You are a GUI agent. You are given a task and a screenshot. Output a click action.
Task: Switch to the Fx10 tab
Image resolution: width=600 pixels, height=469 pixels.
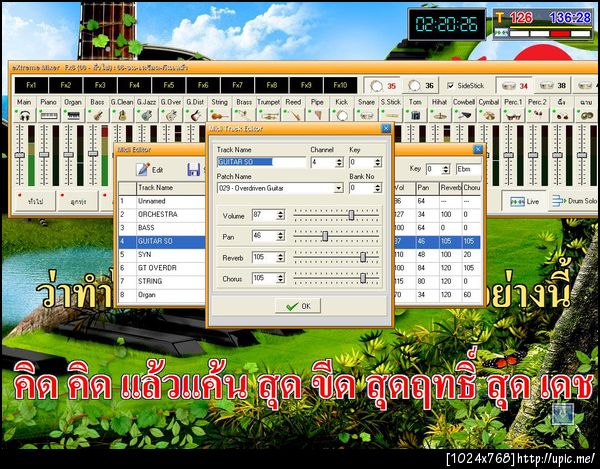(x=340, y=85)
